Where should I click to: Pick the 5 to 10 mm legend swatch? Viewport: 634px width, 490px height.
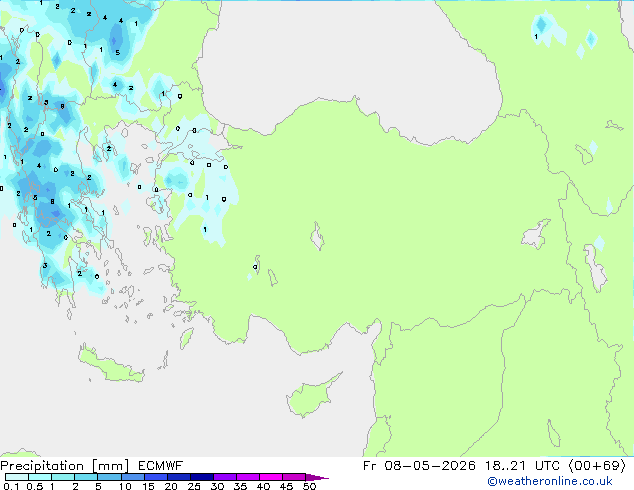(110, 477)
